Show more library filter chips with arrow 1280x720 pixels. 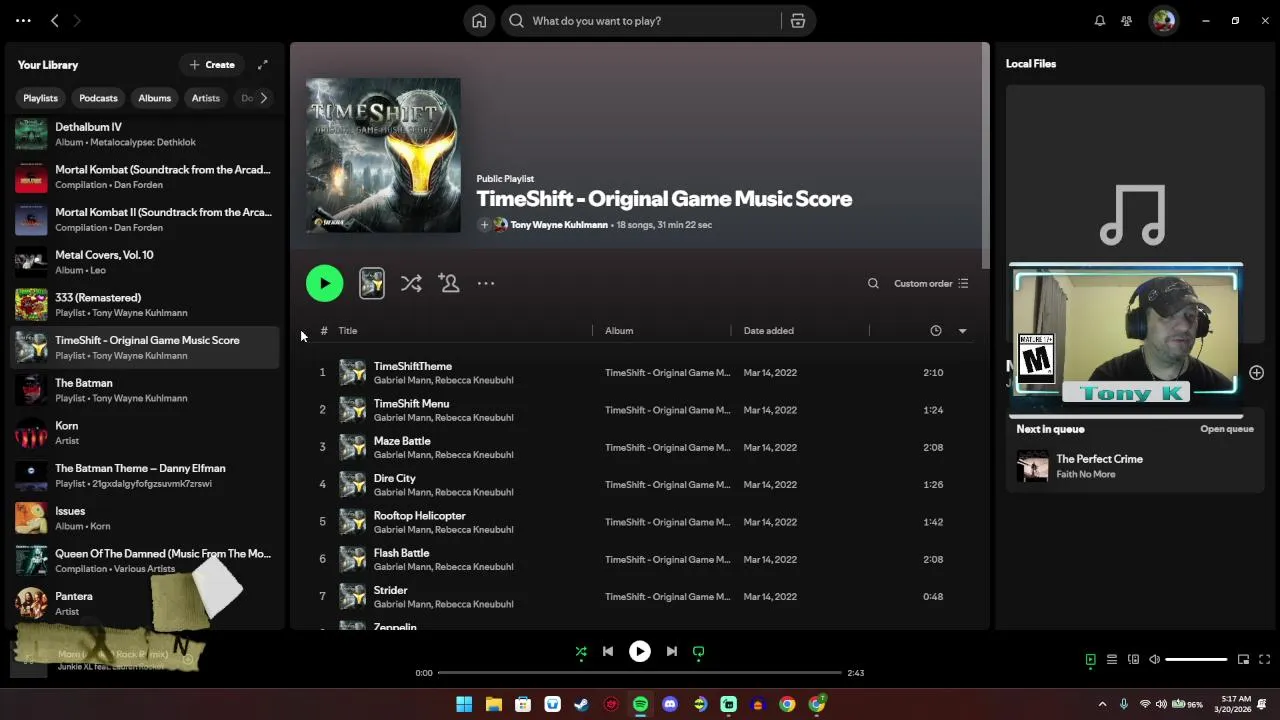pyautogui.click(x=263, y=98)
